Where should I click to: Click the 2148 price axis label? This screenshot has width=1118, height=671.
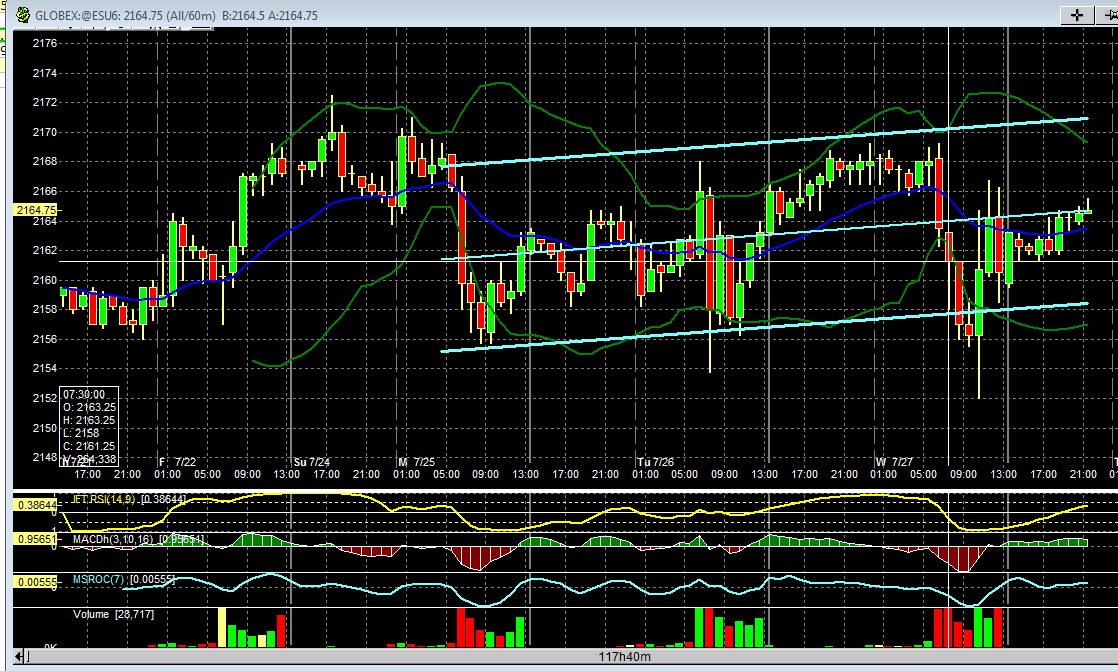45,457
